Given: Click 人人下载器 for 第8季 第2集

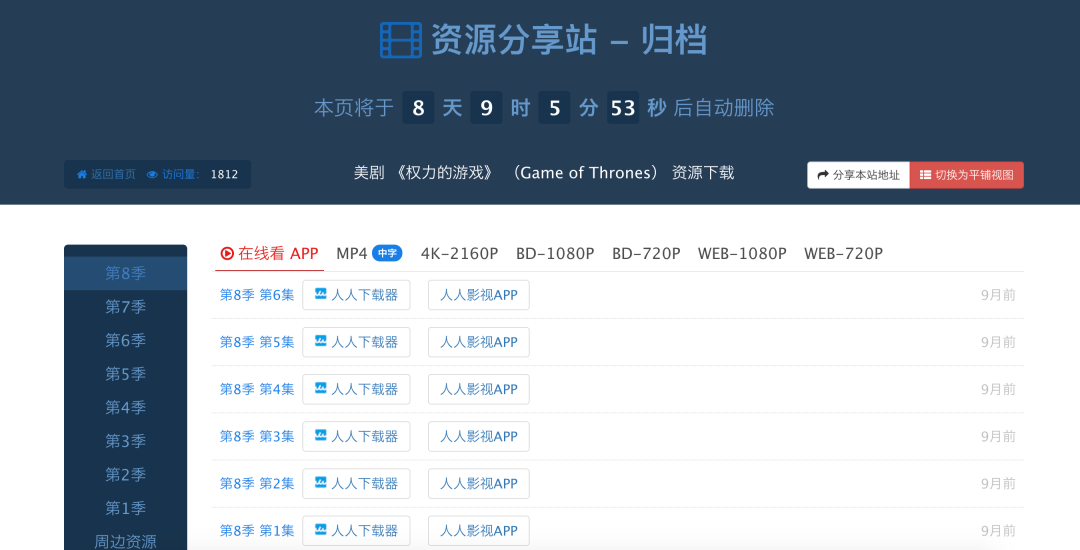Looking at the screenshot, I should pos(356,483).
